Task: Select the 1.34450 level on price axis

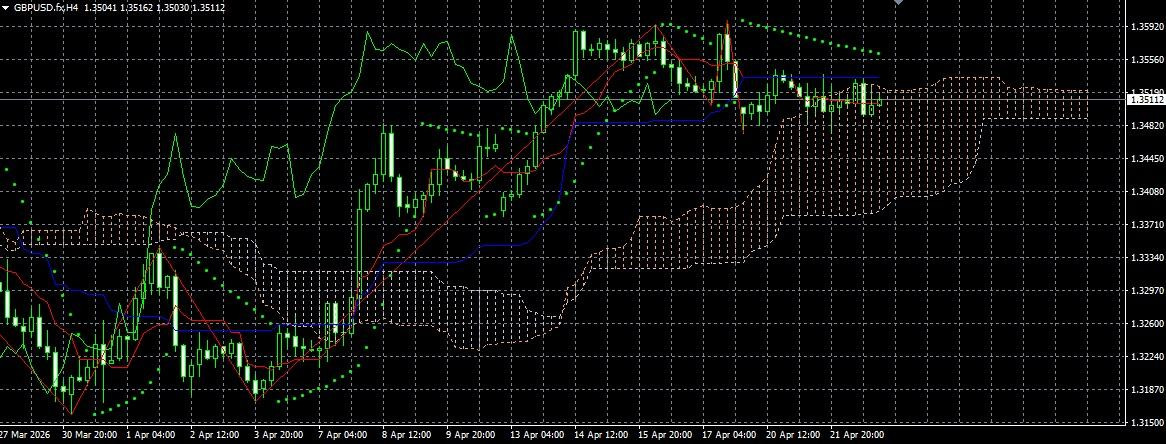Action: point(1142,158)
